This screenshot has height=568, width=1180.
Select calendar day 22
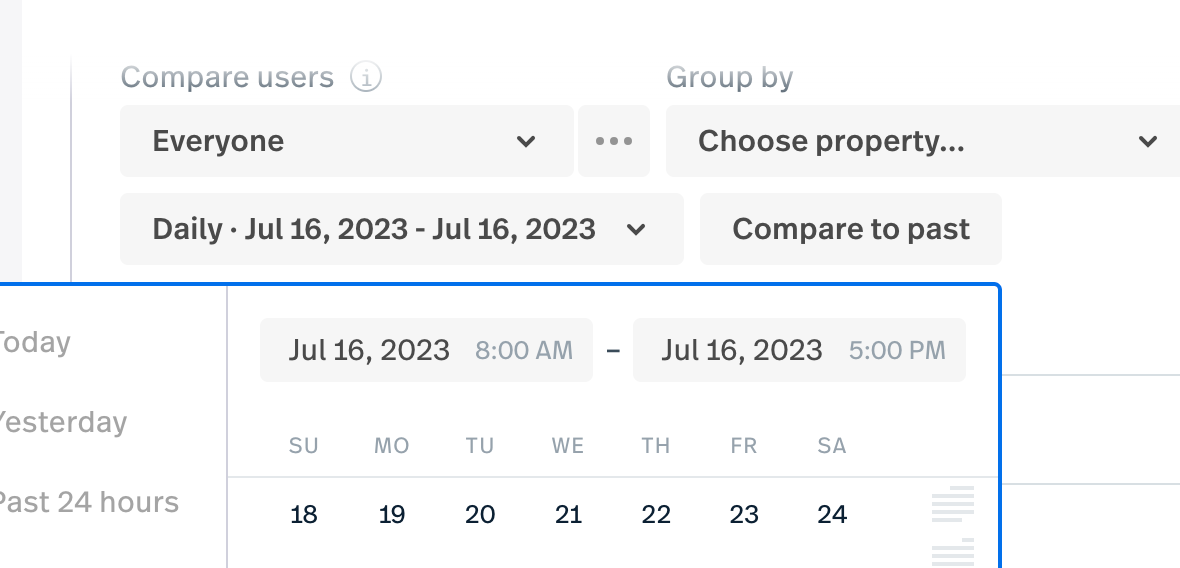pyautogui.click(x=656, y=515)
